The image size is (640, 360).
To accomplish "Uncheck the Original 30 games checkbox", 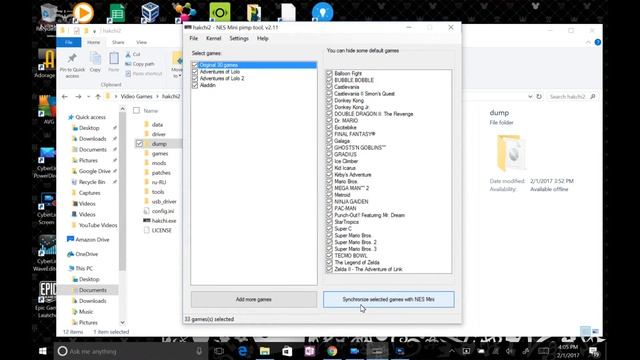I will pyautogui.click(x=195, y=65).
